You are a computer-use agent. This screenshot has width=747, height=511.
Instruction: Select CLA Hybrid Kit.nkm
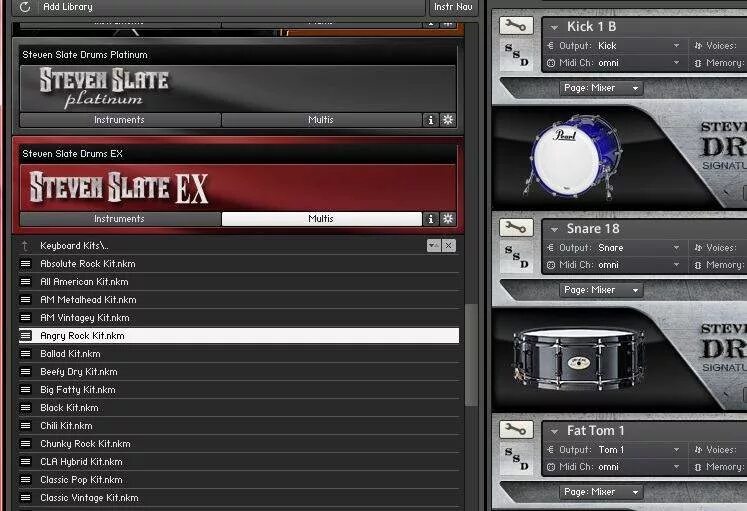pyautogui.click(x=239, y=461)
